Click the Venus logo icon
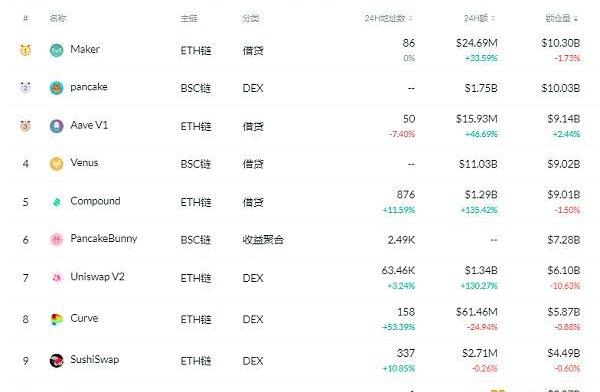The image size is (600, 392). coord(57,164)
